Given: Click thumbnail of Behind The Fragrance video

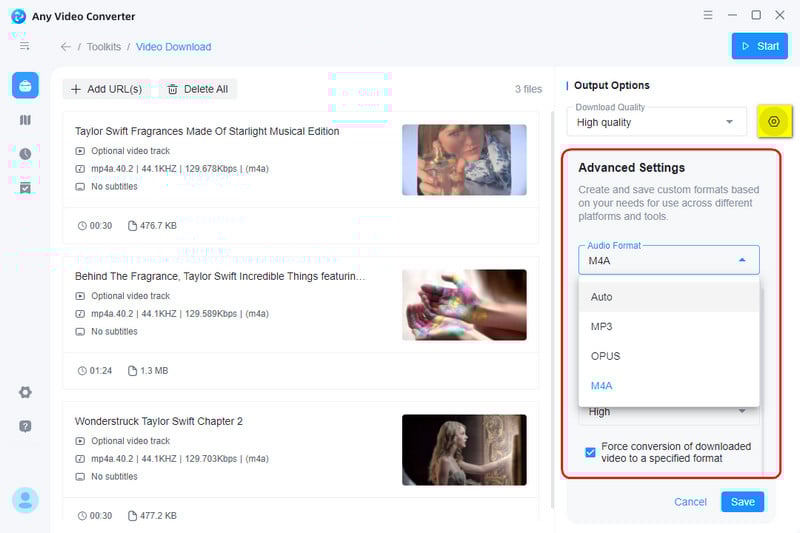Looking at the screenshot, I should click(x=464, y=304).
